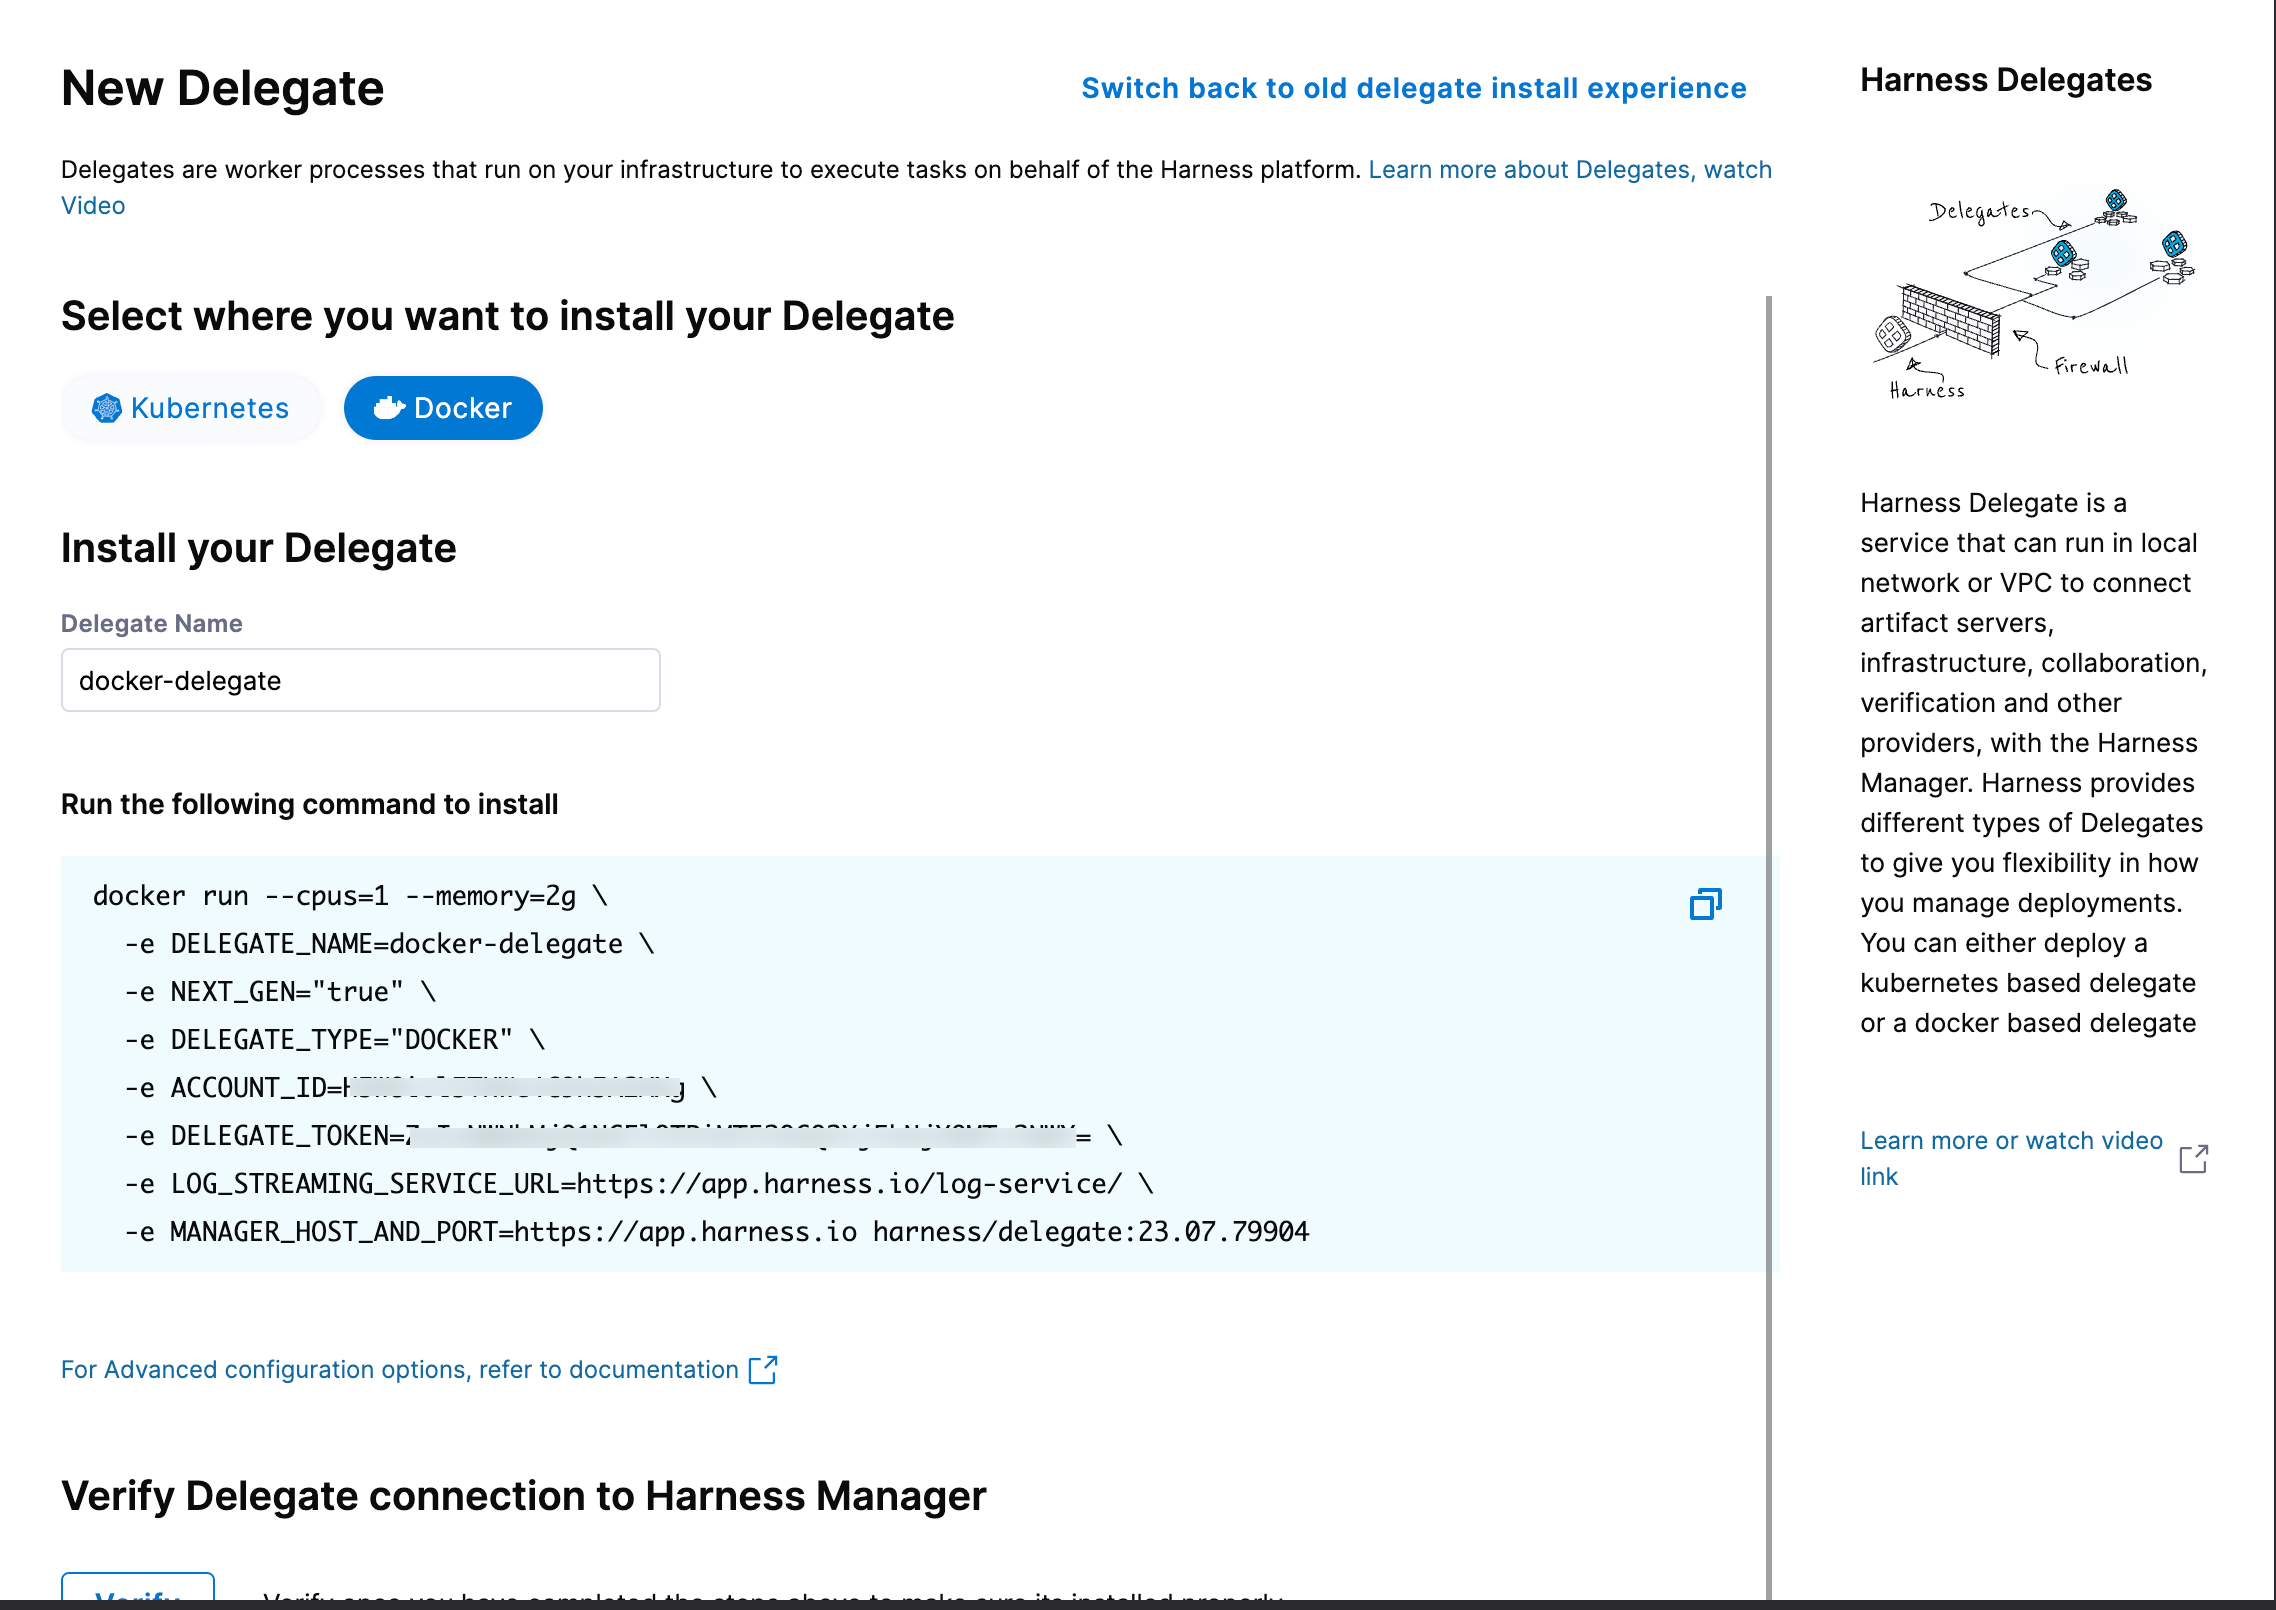Open Learn more or watch video link
Image resolution: width=2276 pixels, height=1610 pixels.
2010,1141
